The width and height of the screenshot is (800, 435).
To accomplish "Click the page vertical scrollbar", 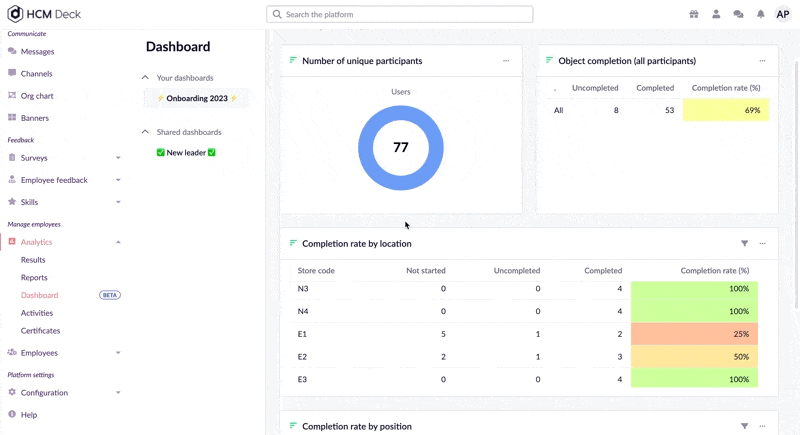I will pos(796,184).
